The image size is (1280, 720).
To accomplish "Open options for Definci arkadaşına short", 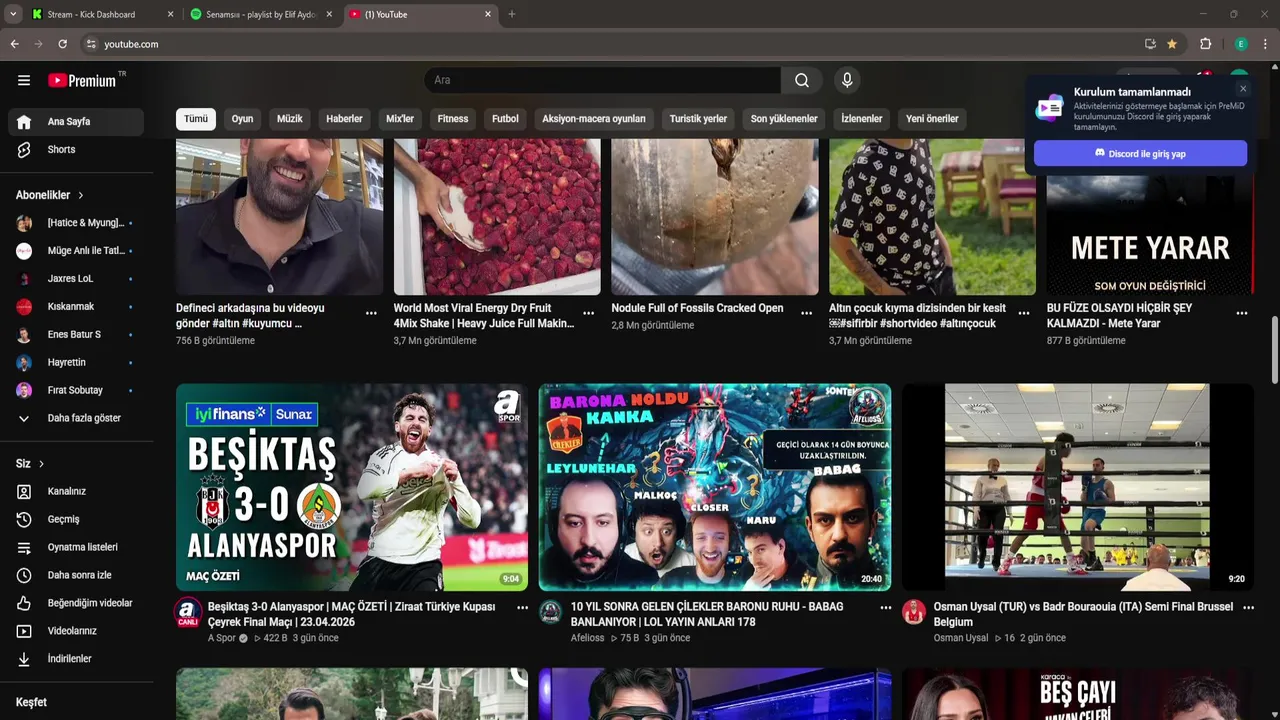I will coord(371,313).
